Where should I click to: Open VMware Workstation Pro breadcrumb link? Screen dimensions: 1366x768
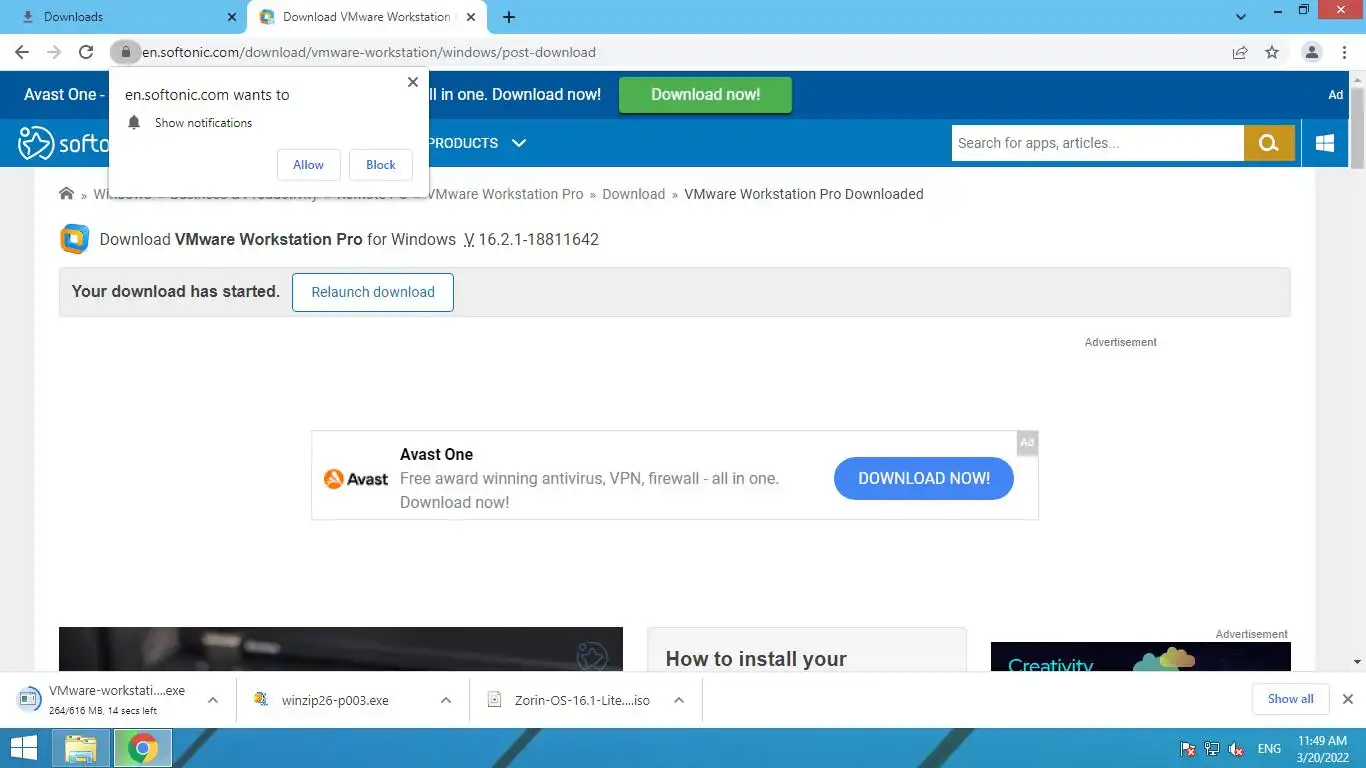[506, 194]
